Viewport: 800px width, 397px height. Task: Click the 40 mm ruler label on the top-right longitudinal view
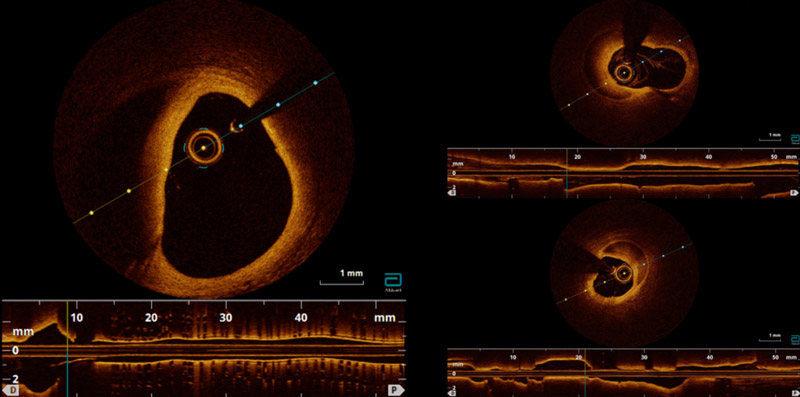coord(708,157)
